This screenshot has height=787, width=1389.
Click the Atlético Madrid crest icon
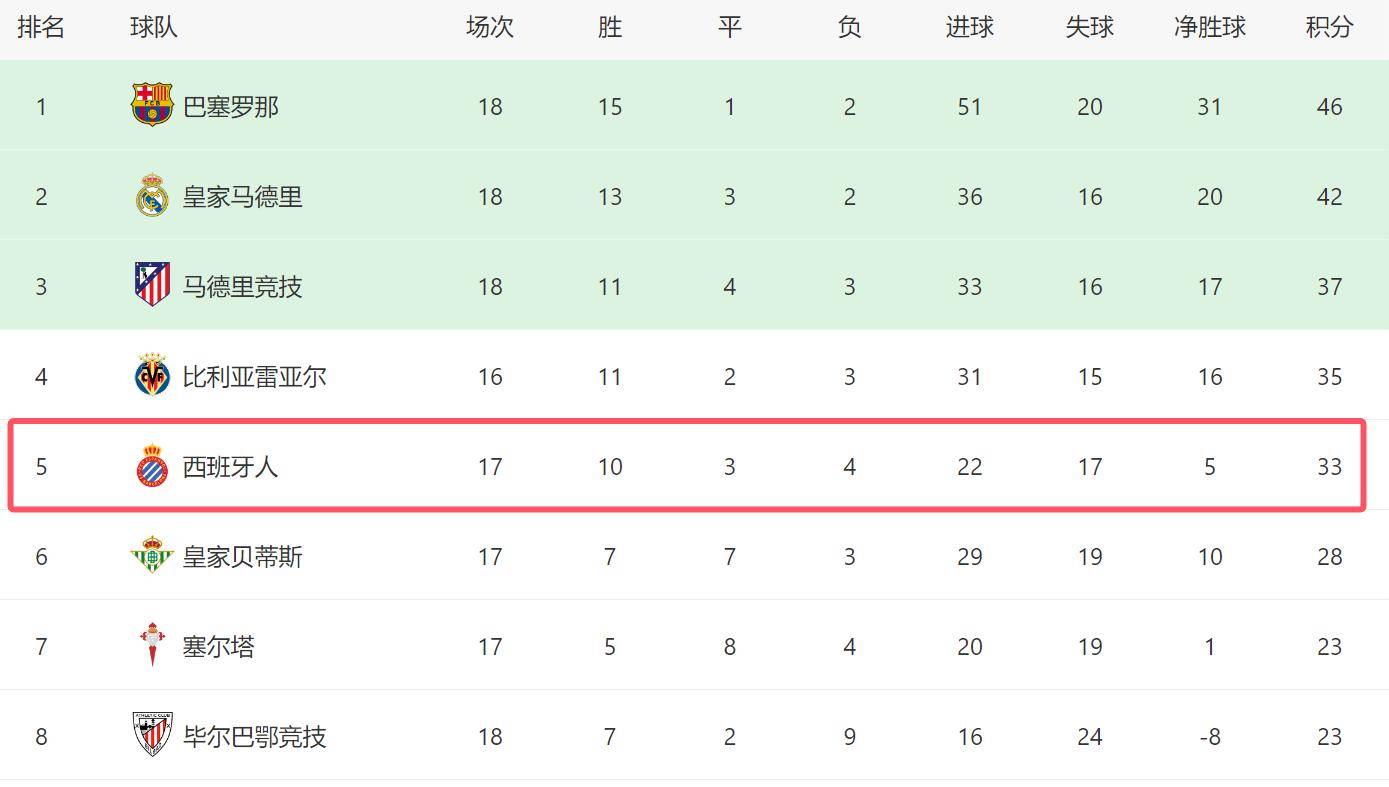point(152,285)
